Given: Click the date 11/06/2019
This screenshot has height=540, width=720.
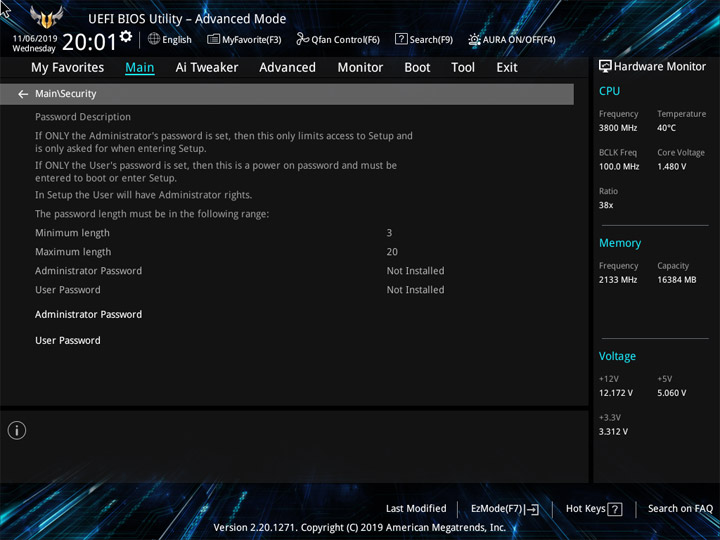Looking at the screenshot, I should 35,39.
